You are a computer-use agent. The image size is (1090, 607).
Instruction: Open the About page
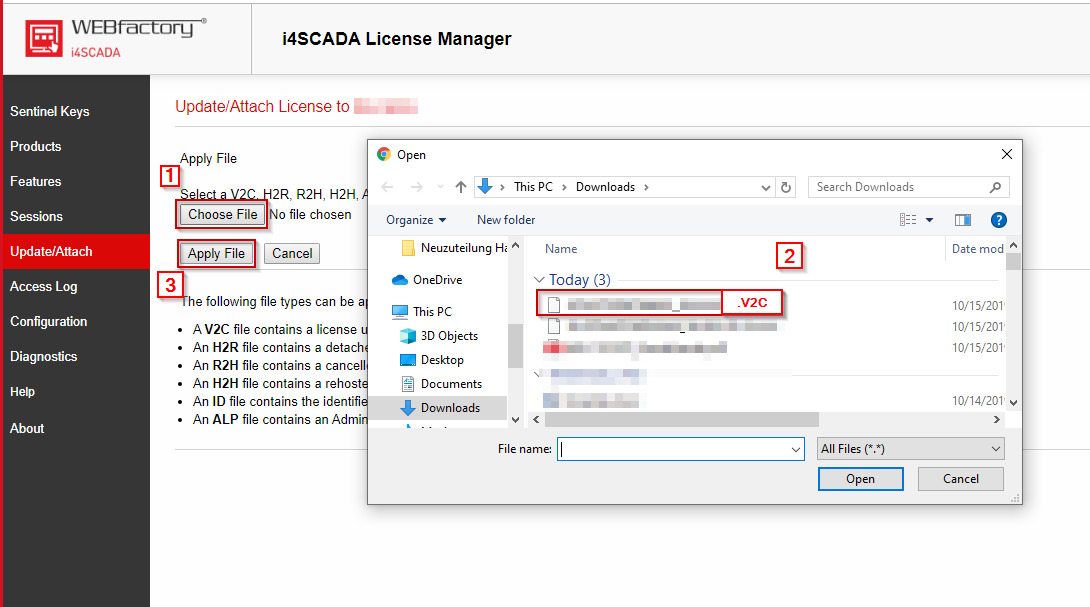tap(26, 428)
